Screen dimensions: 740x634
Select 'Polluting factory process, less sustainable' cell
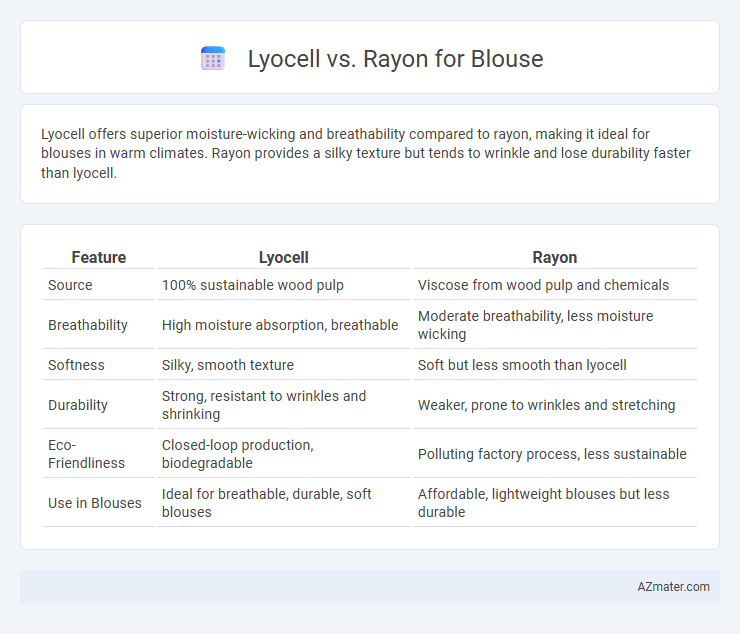(x=552, y=454)
